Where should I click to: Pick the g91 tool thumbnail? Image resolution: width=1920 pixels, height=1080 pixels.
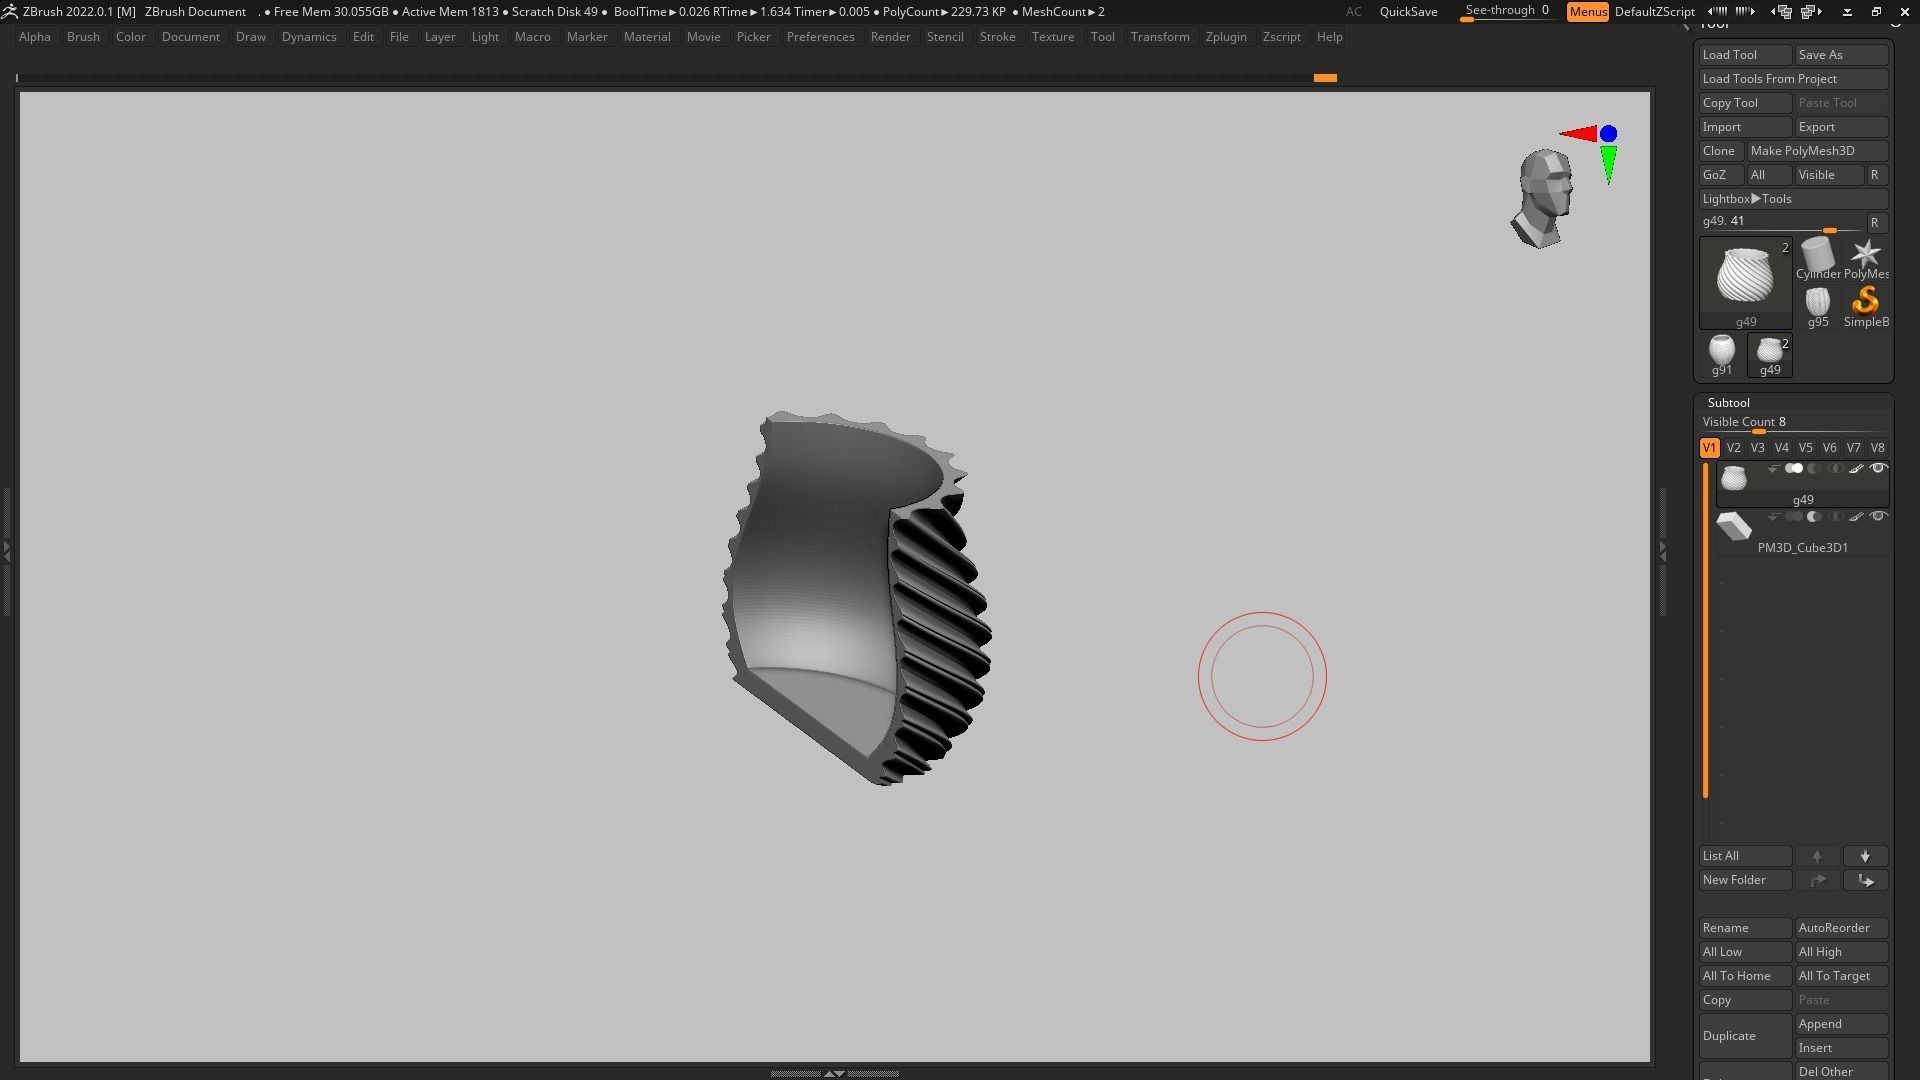tap(1721, 352)
